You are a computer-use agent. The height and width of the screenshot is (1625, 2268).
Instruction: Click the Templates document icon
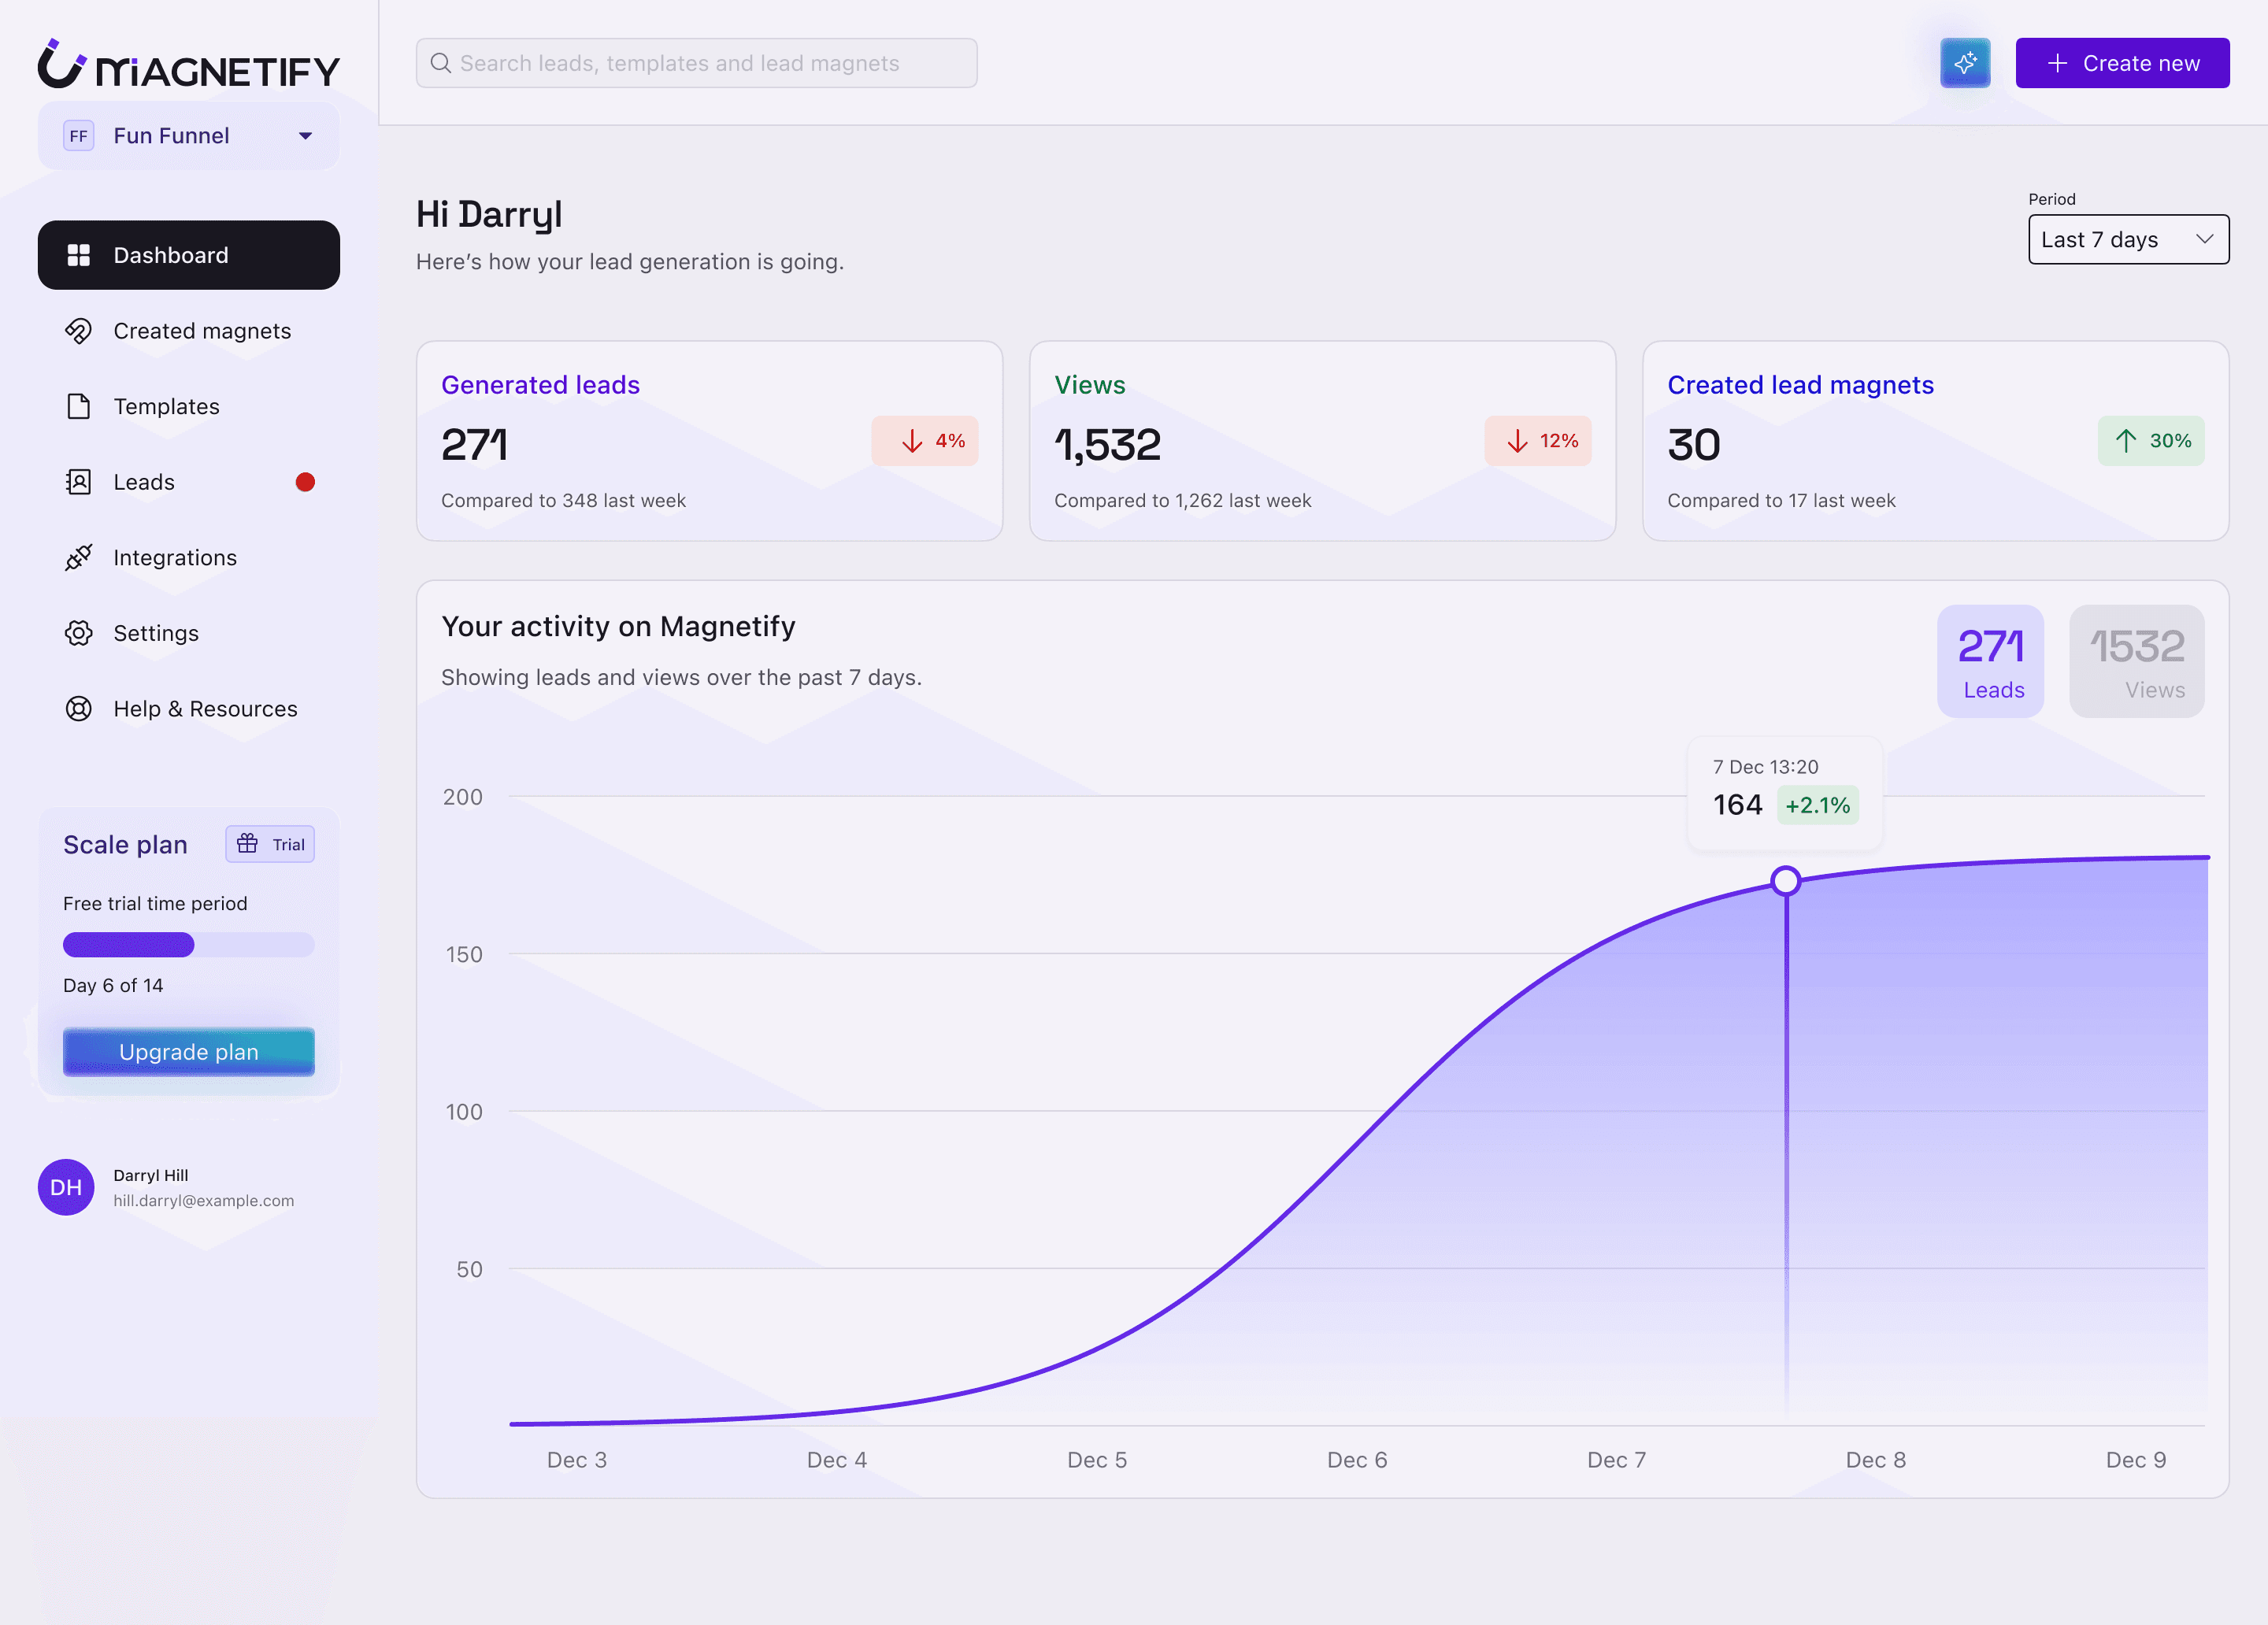point(79,406)
